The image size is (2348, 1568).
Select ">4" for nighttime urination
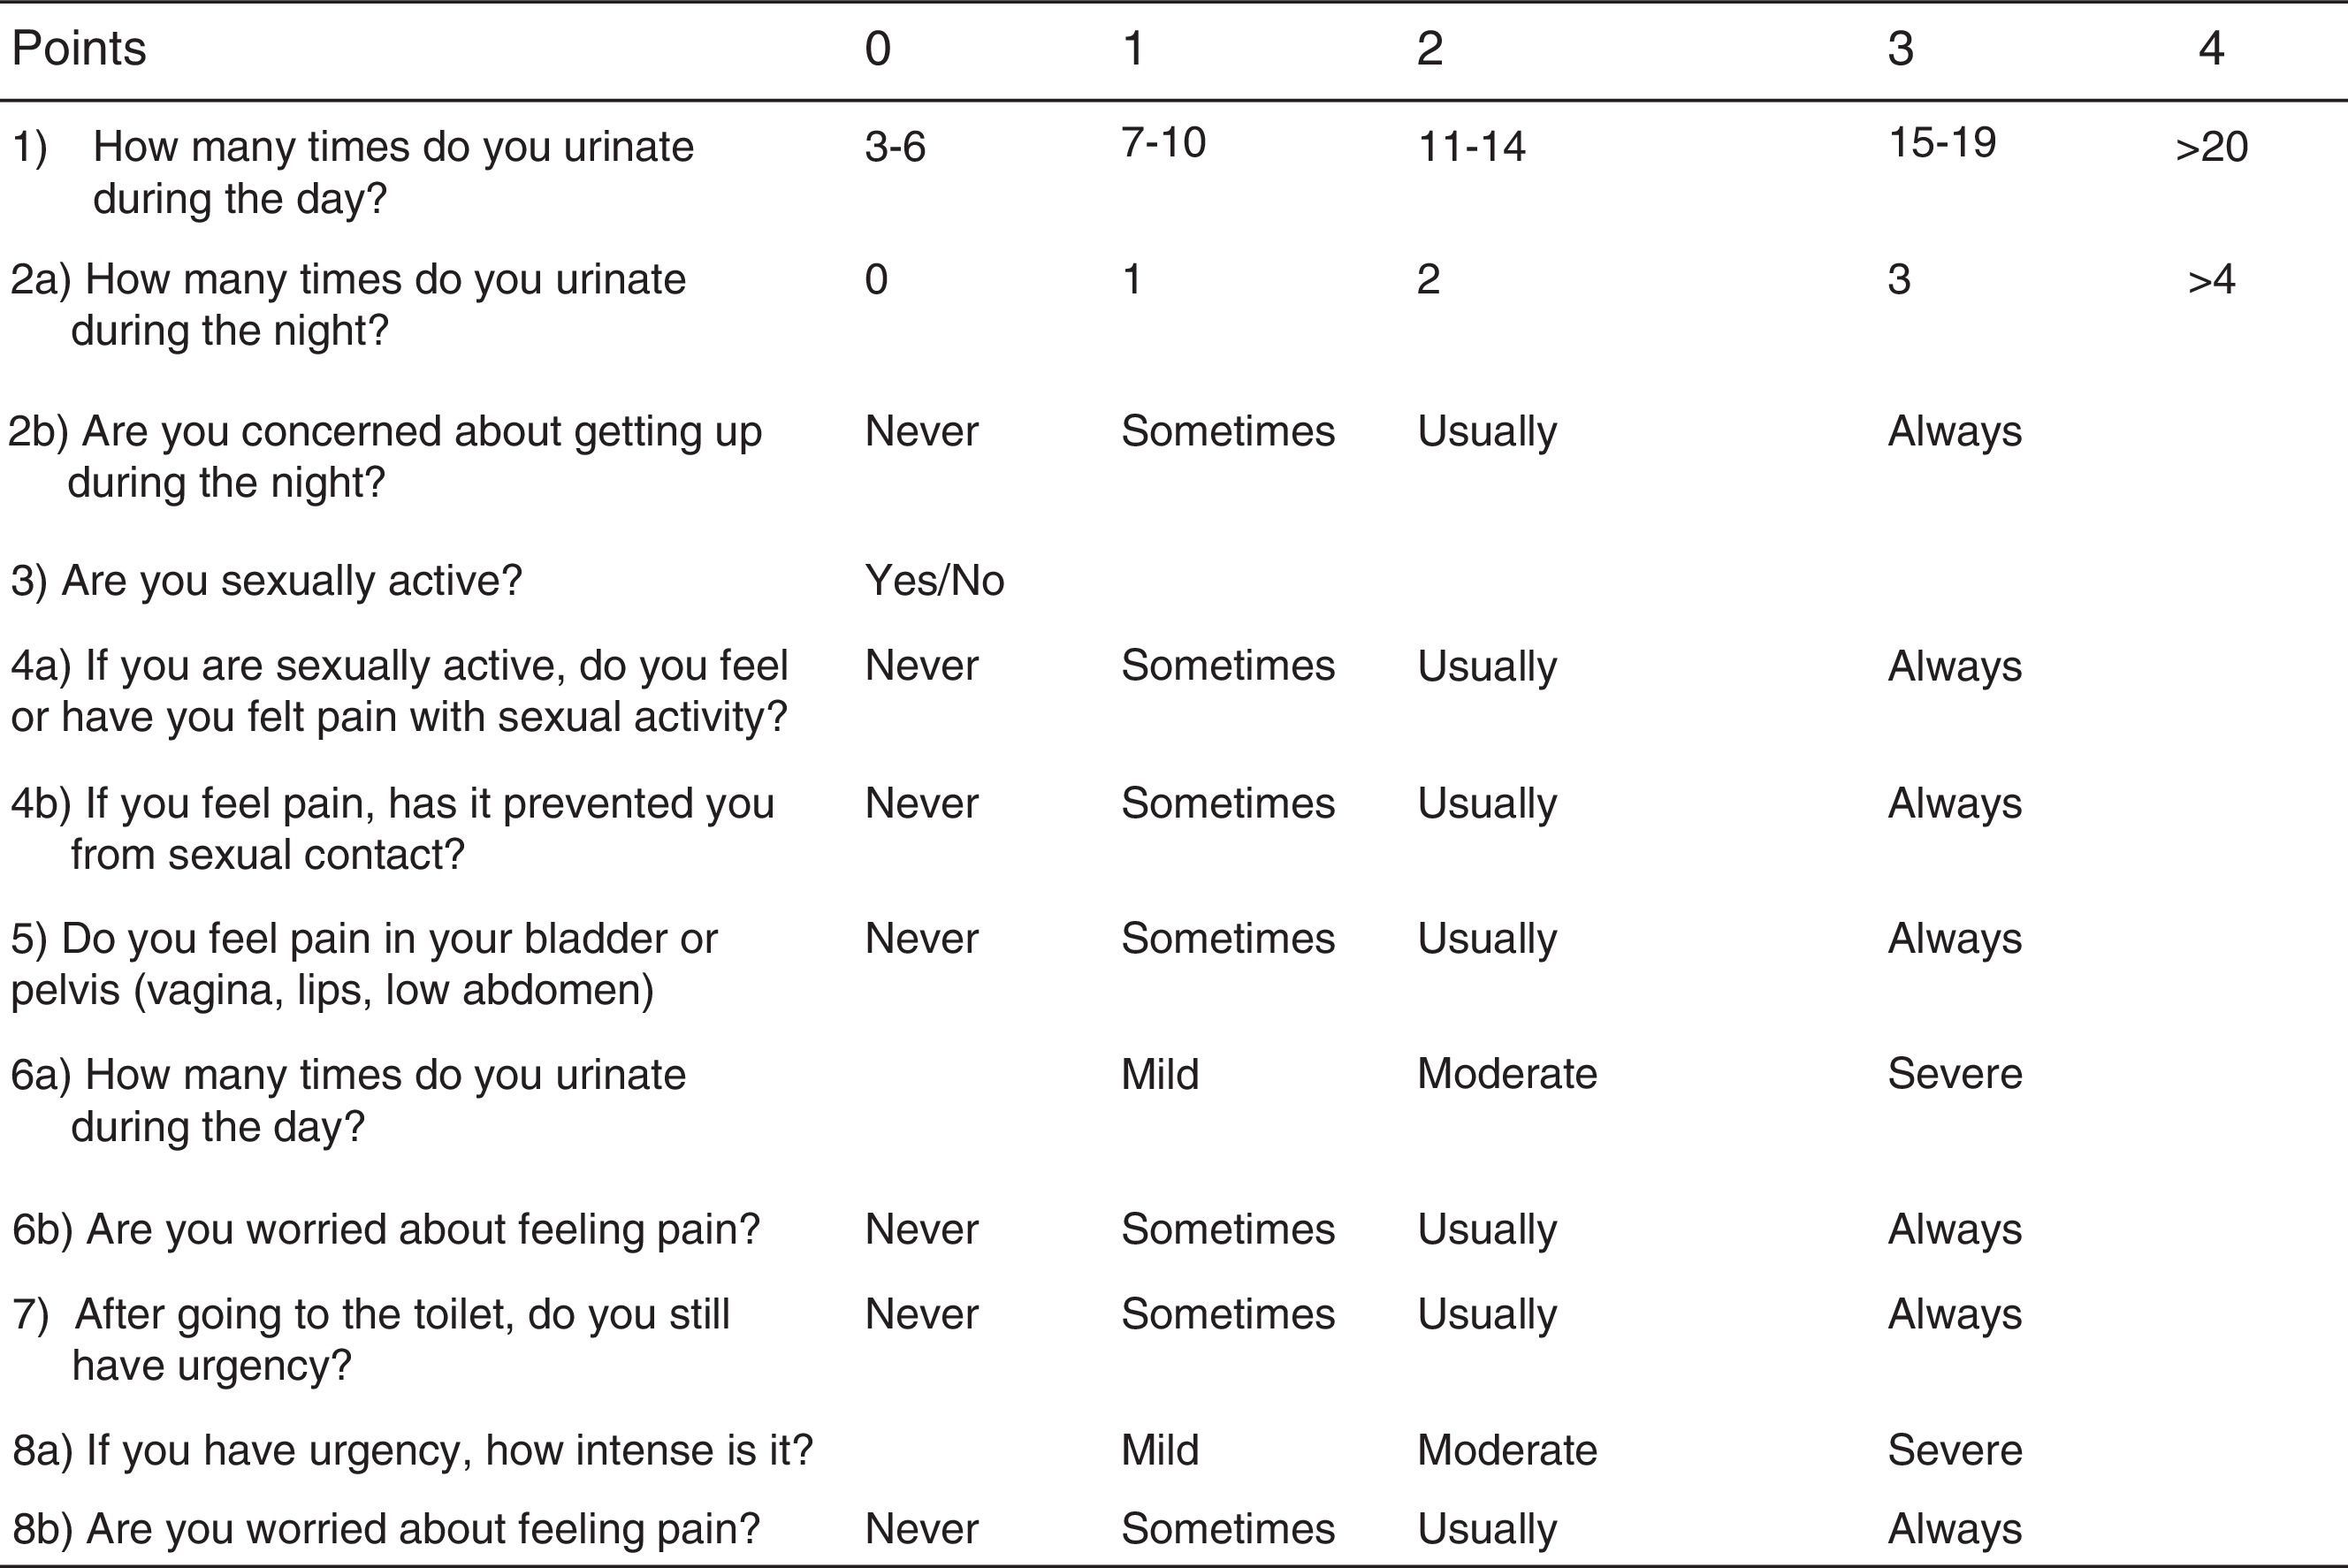click(2211, 280)
